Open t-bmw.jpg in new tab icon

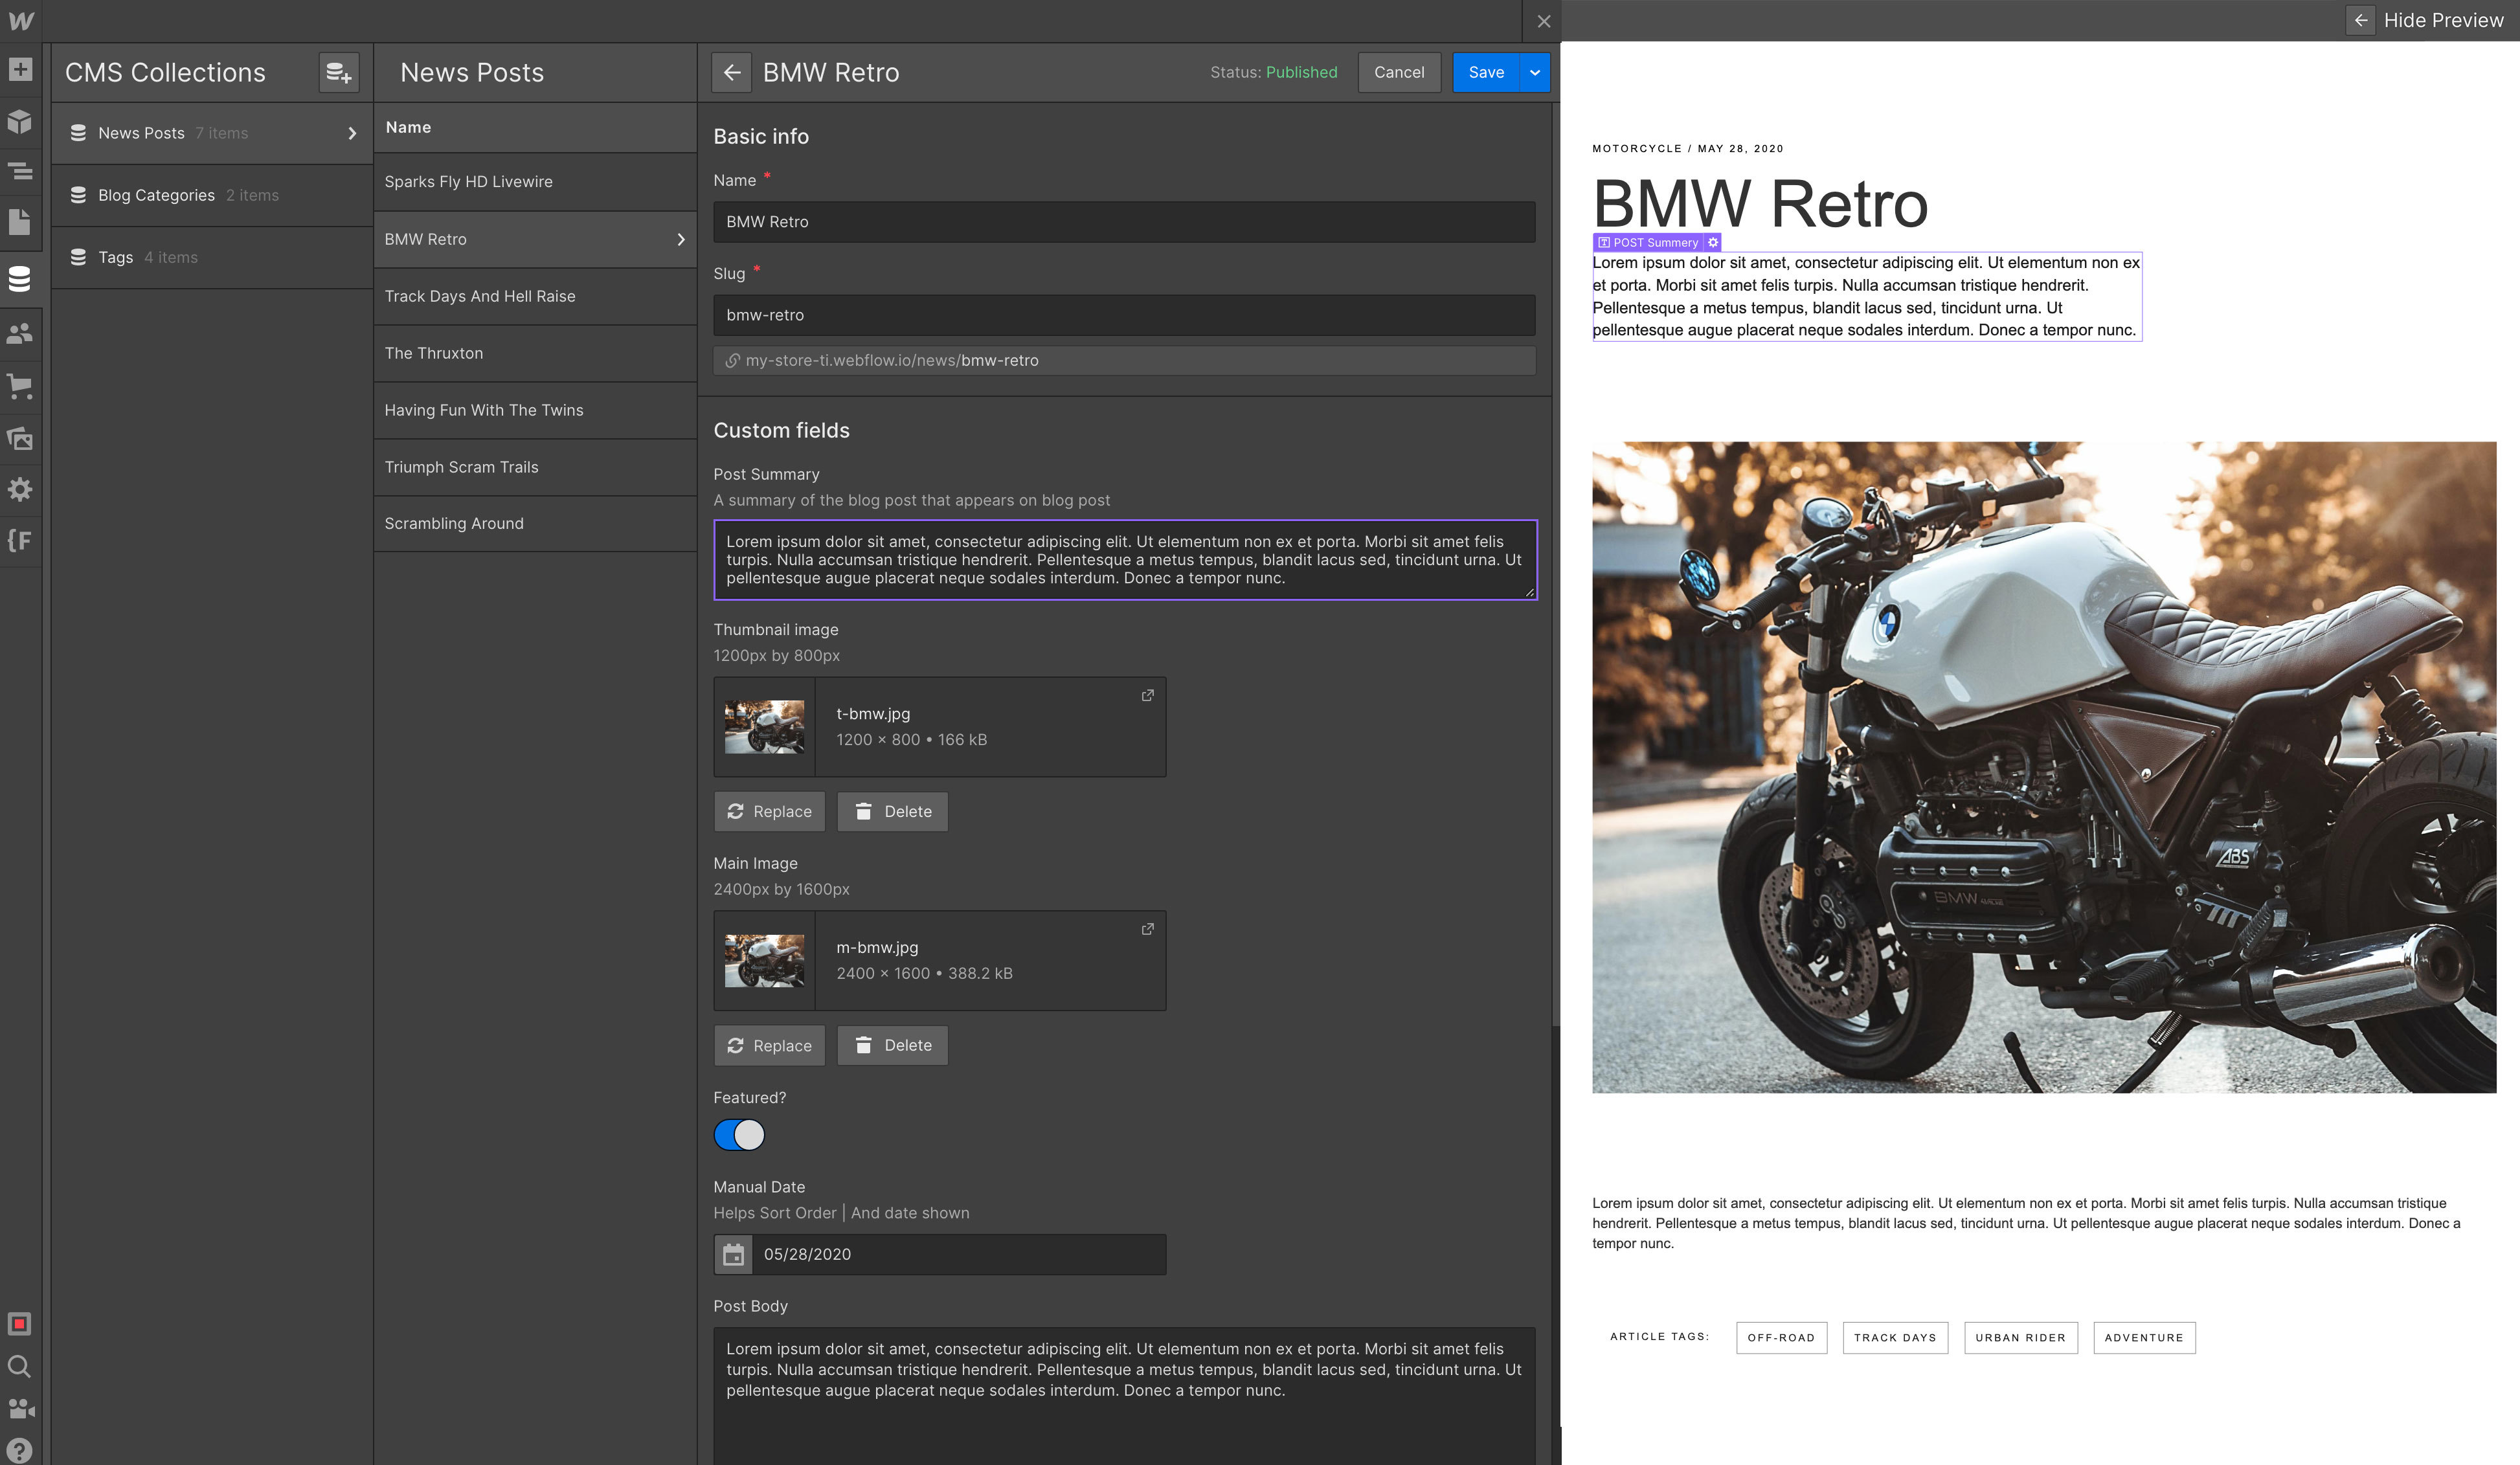click(1147, 695)
